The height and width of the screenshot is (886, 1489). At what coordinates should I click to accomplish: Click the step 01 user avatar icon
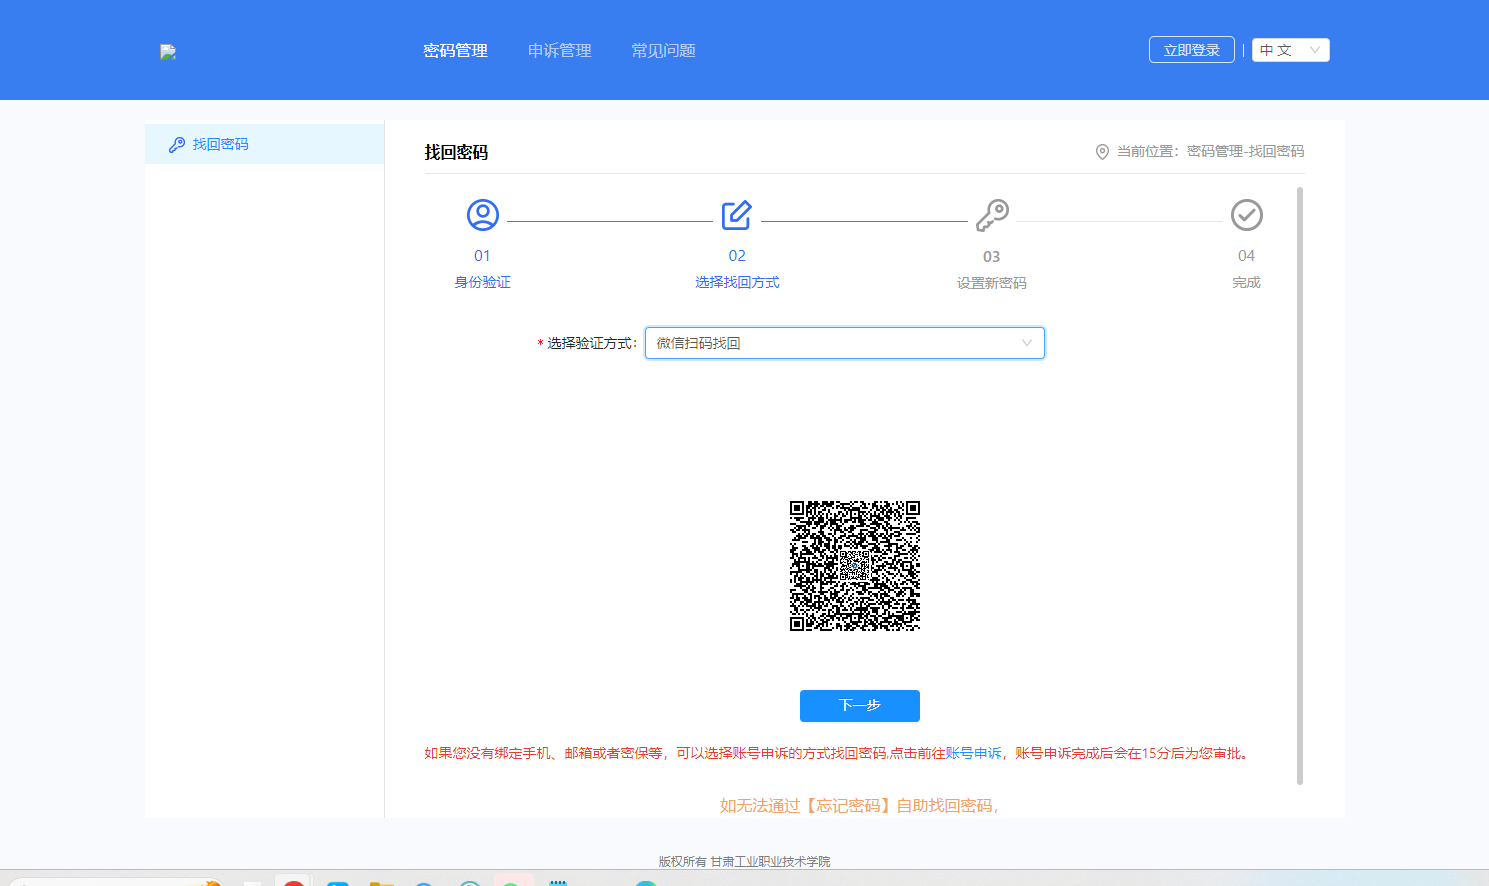pos(483,215)
